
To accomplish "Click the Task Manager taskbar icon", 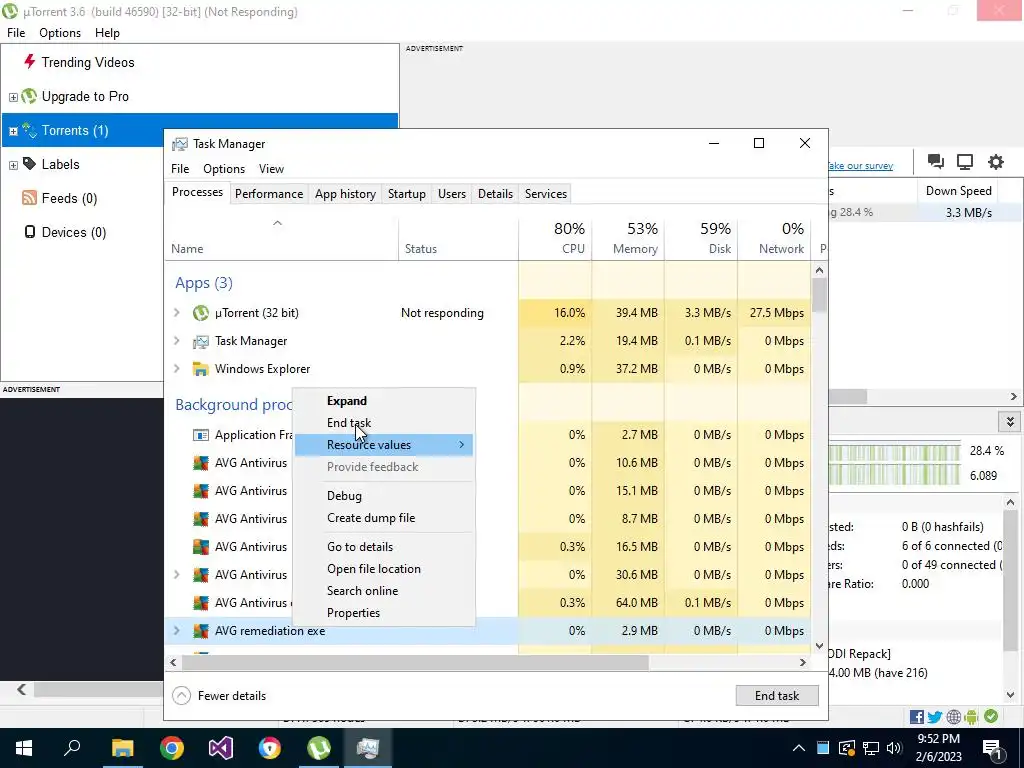I will tap(368, 748).
